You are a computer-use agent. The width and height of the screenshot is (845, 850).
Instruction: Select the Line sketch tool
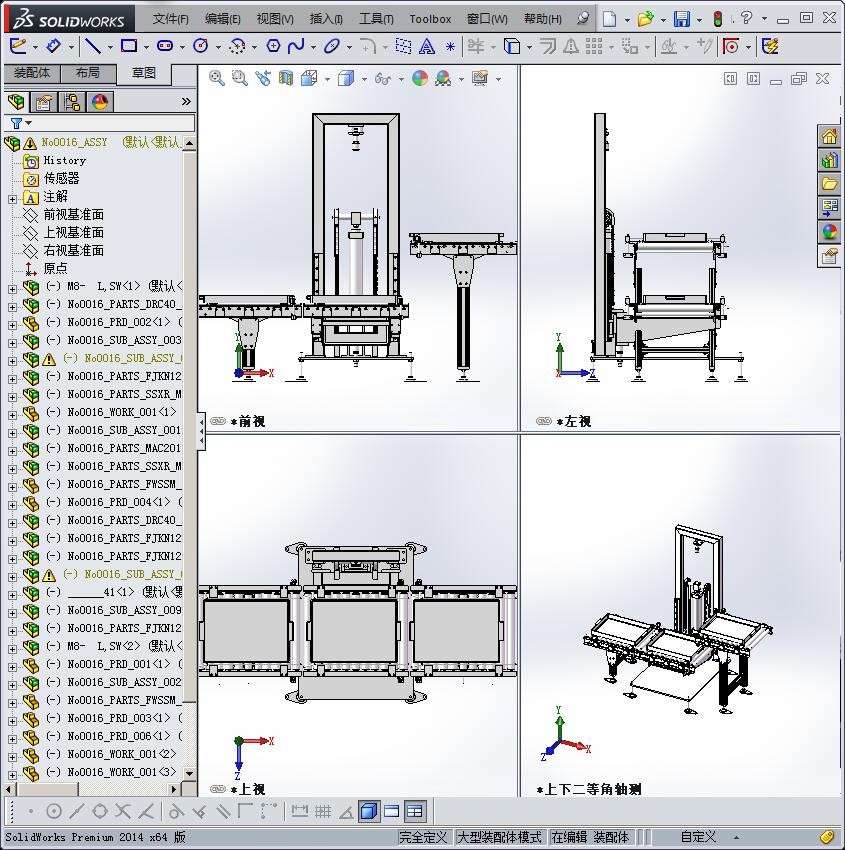point(93,47)
